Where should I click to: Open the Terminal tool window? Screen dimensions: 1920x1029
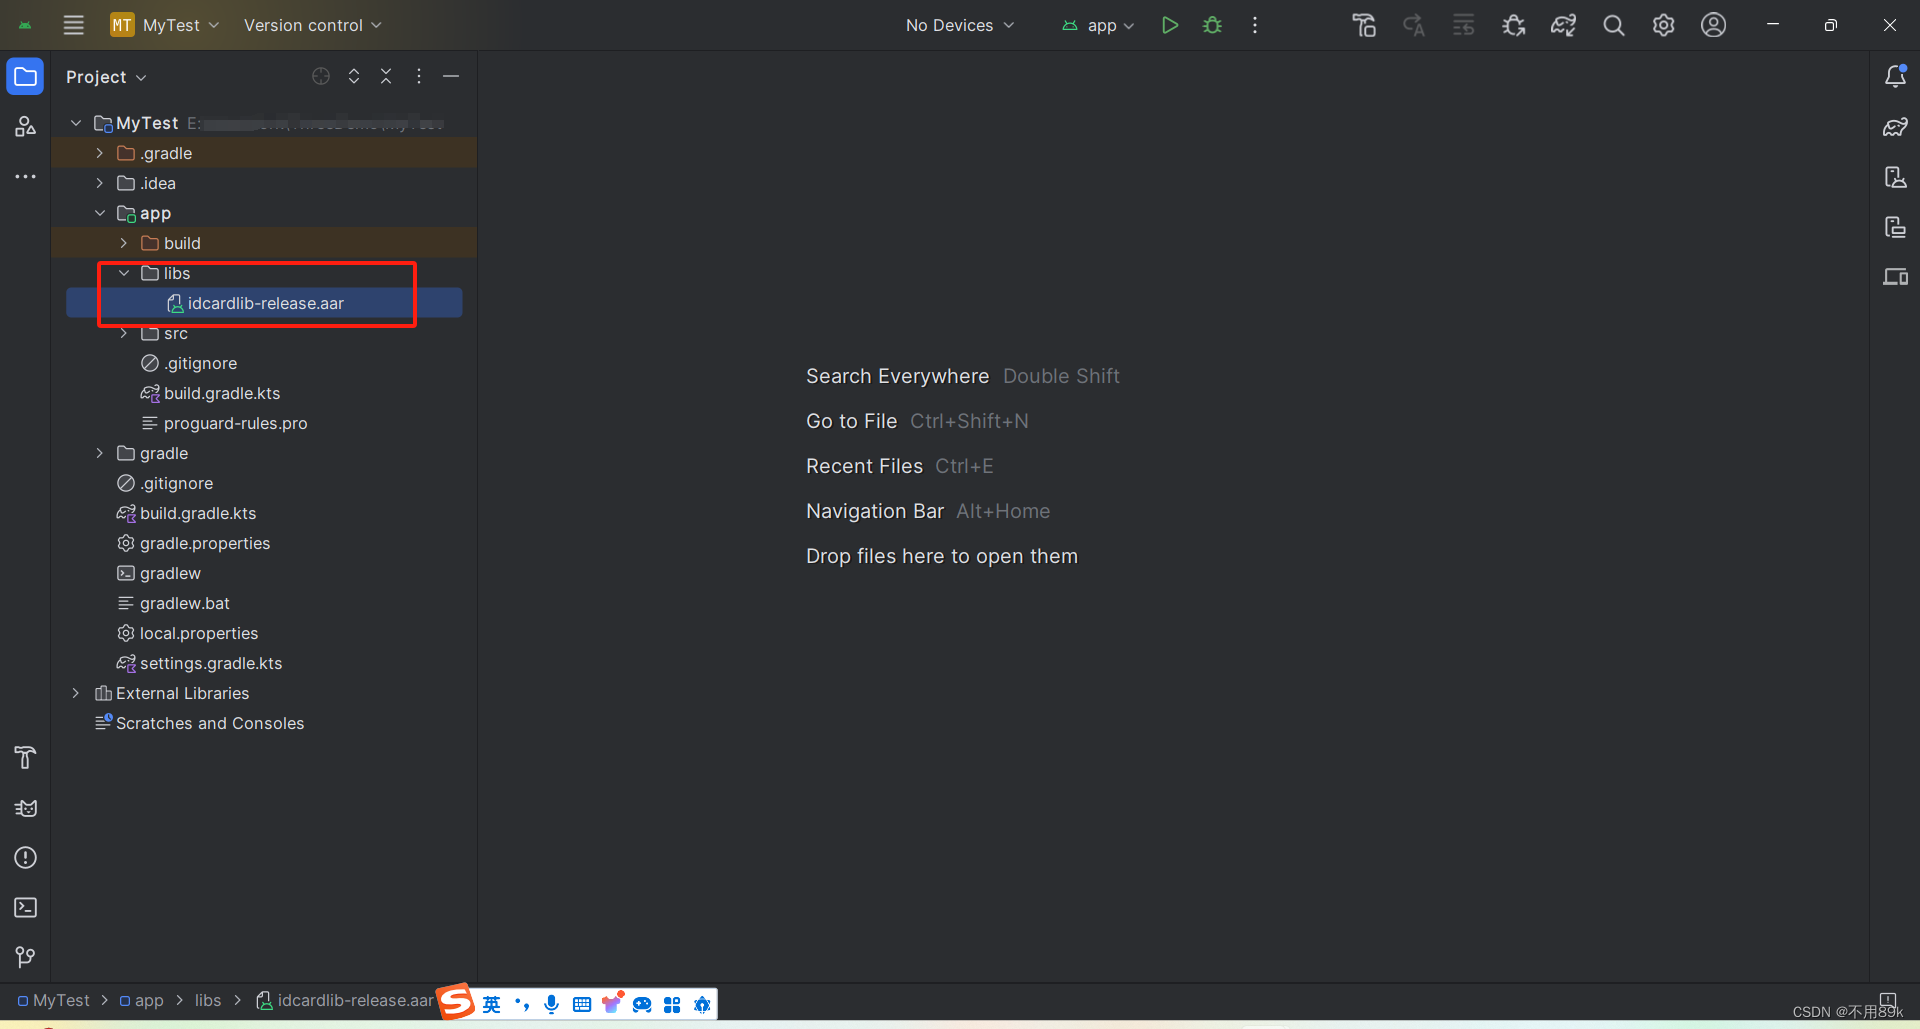coord(25,908)
